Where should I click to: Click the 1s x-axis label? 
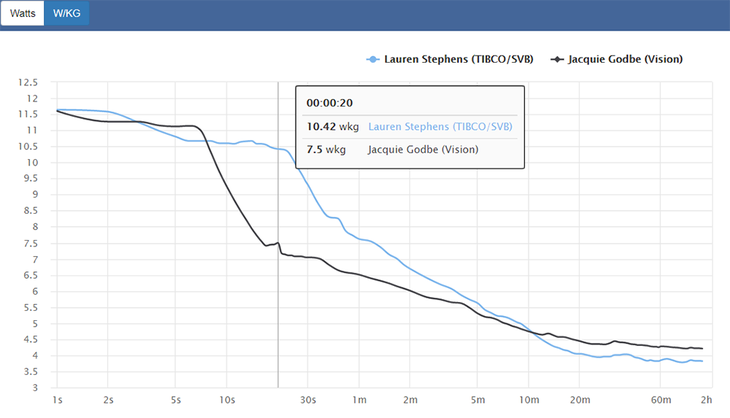tap(57, 400)
